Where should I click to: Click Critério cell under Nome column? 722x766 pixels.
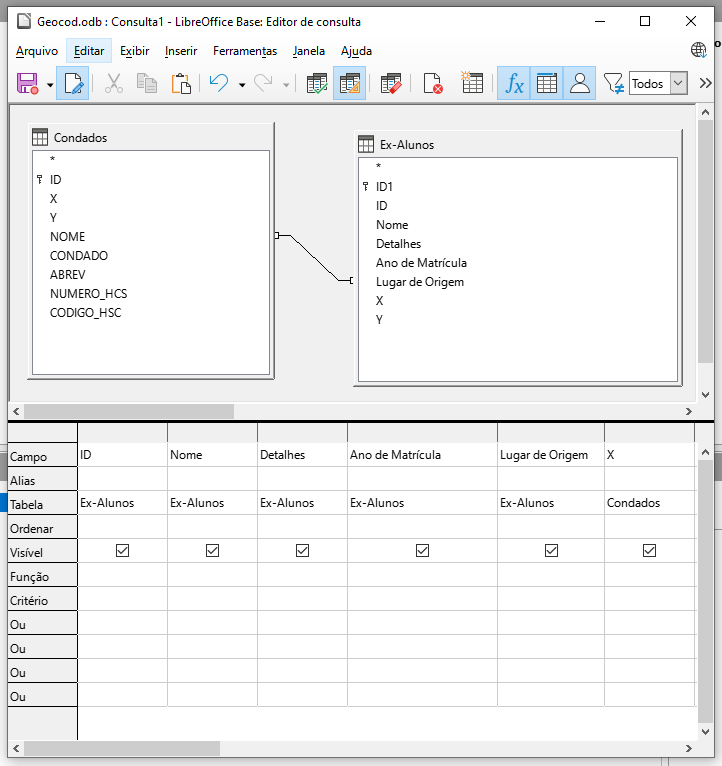[x=212, y=600]
